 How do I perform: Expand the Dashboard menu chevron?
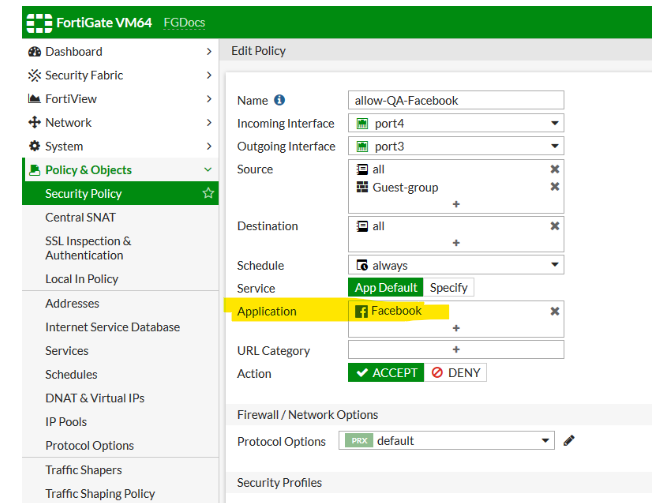[x=209, y=52]
